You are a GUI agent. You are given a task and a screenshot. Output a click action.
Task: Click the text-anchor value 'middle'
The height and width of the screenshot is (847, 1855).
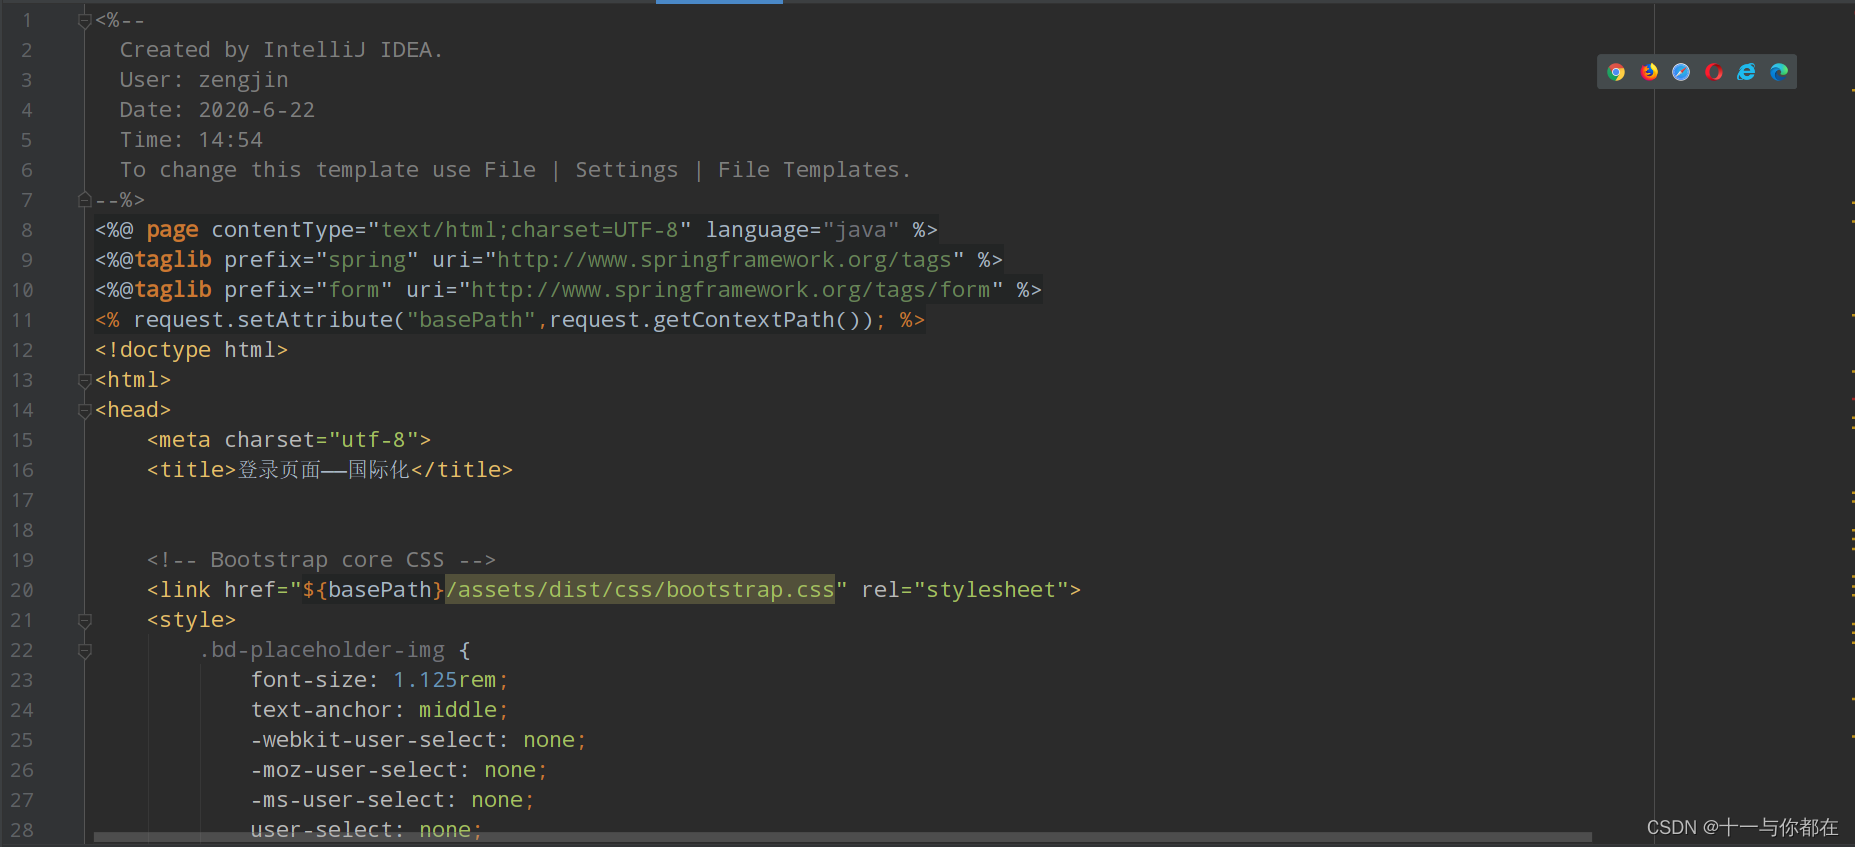point(458,710)
